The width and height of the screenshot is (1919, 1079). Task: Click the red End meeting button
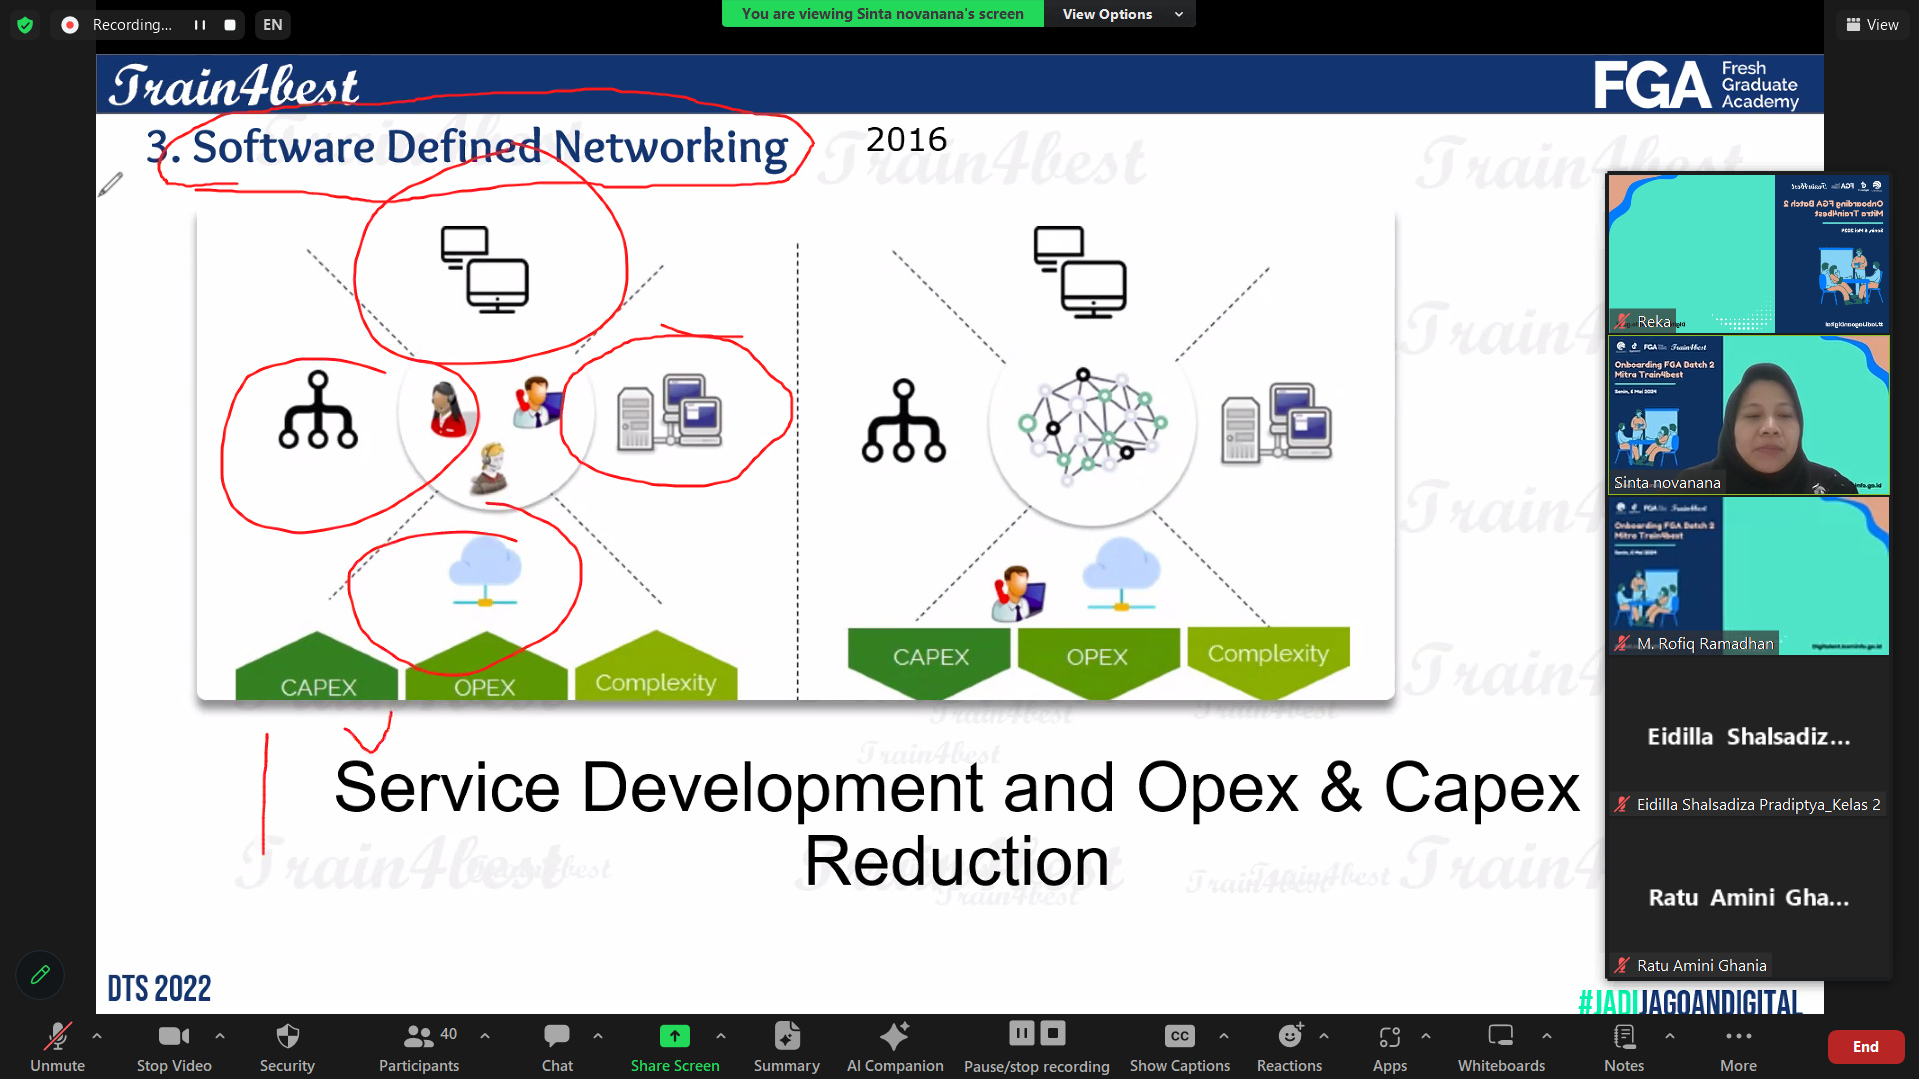[x=1865, y=1047]
